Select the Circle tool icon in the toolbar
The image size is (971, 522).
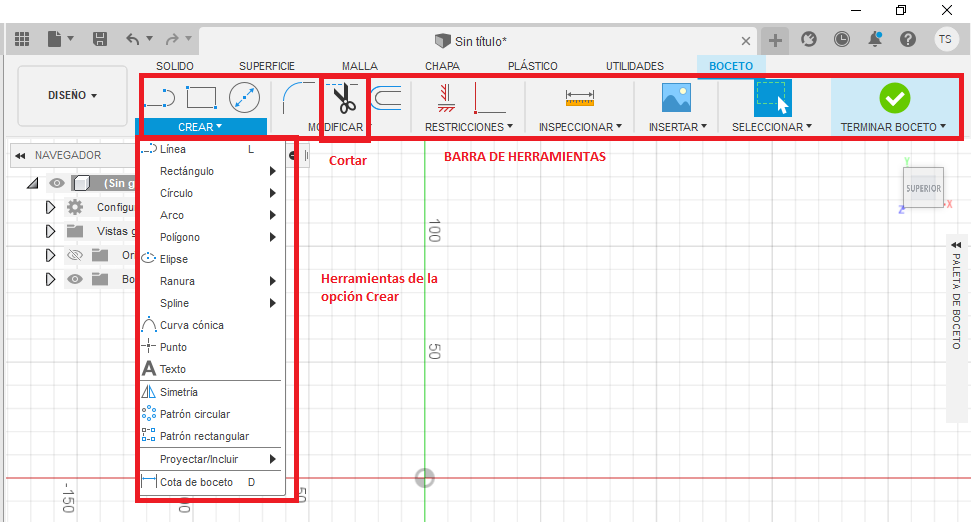[244, 98]
